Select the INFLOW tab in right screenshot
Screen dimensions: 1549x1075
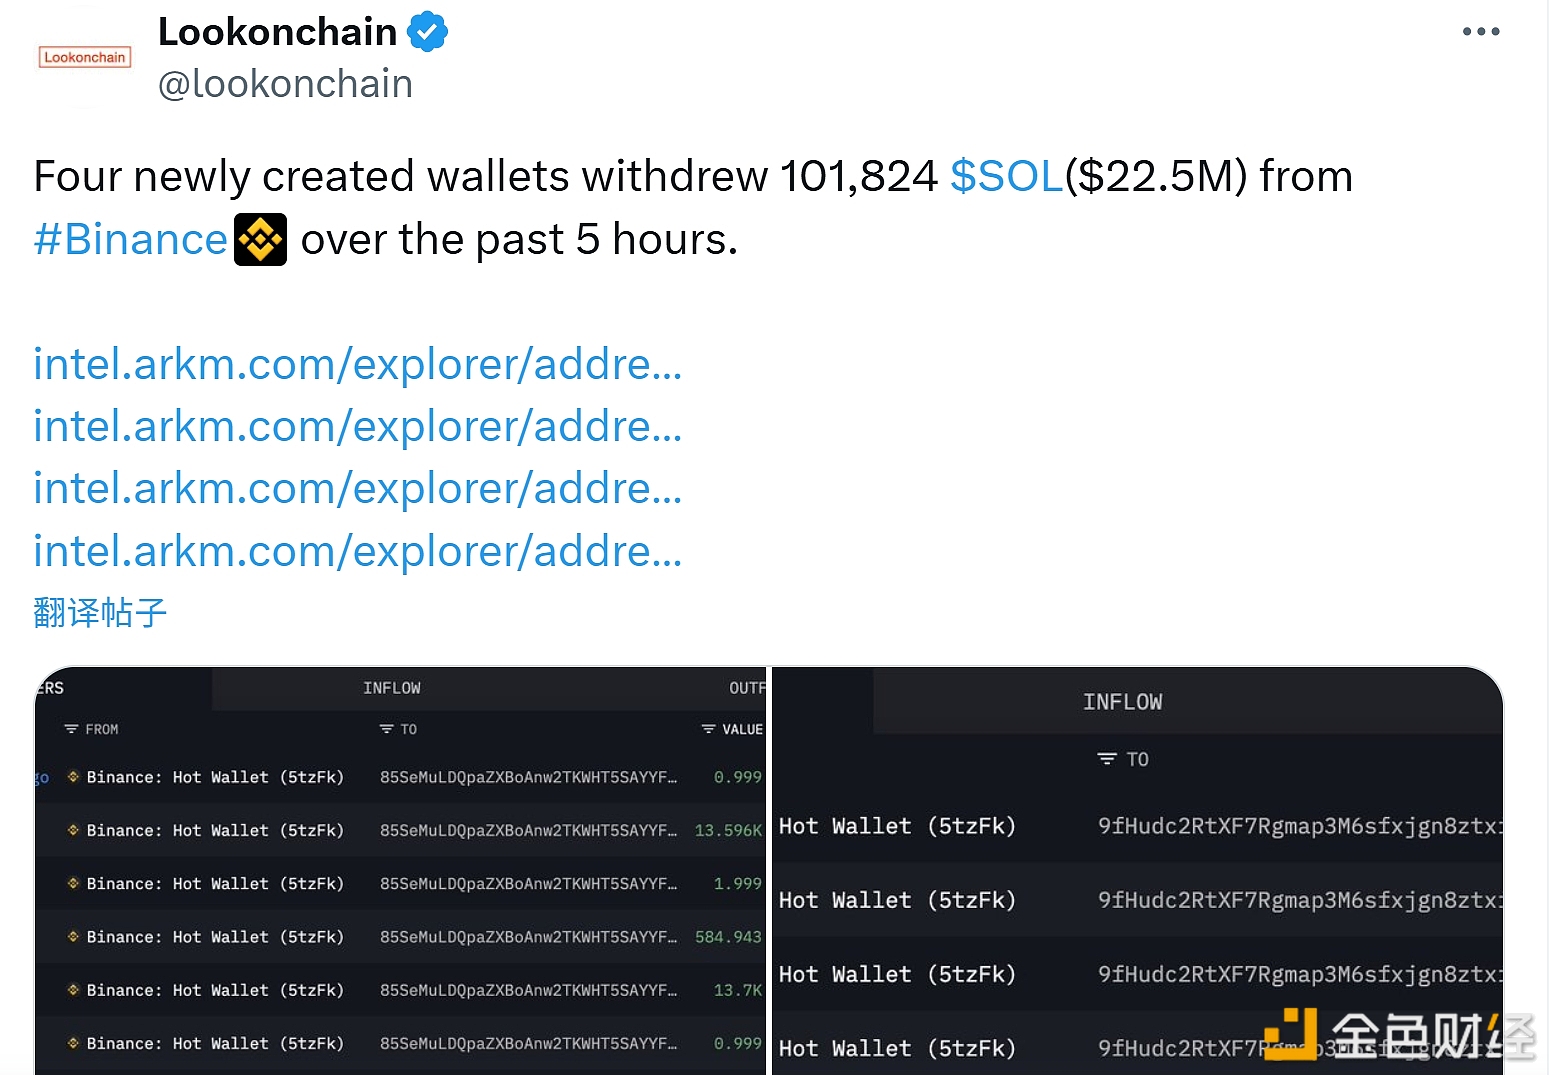click(x=1122, y=702)
